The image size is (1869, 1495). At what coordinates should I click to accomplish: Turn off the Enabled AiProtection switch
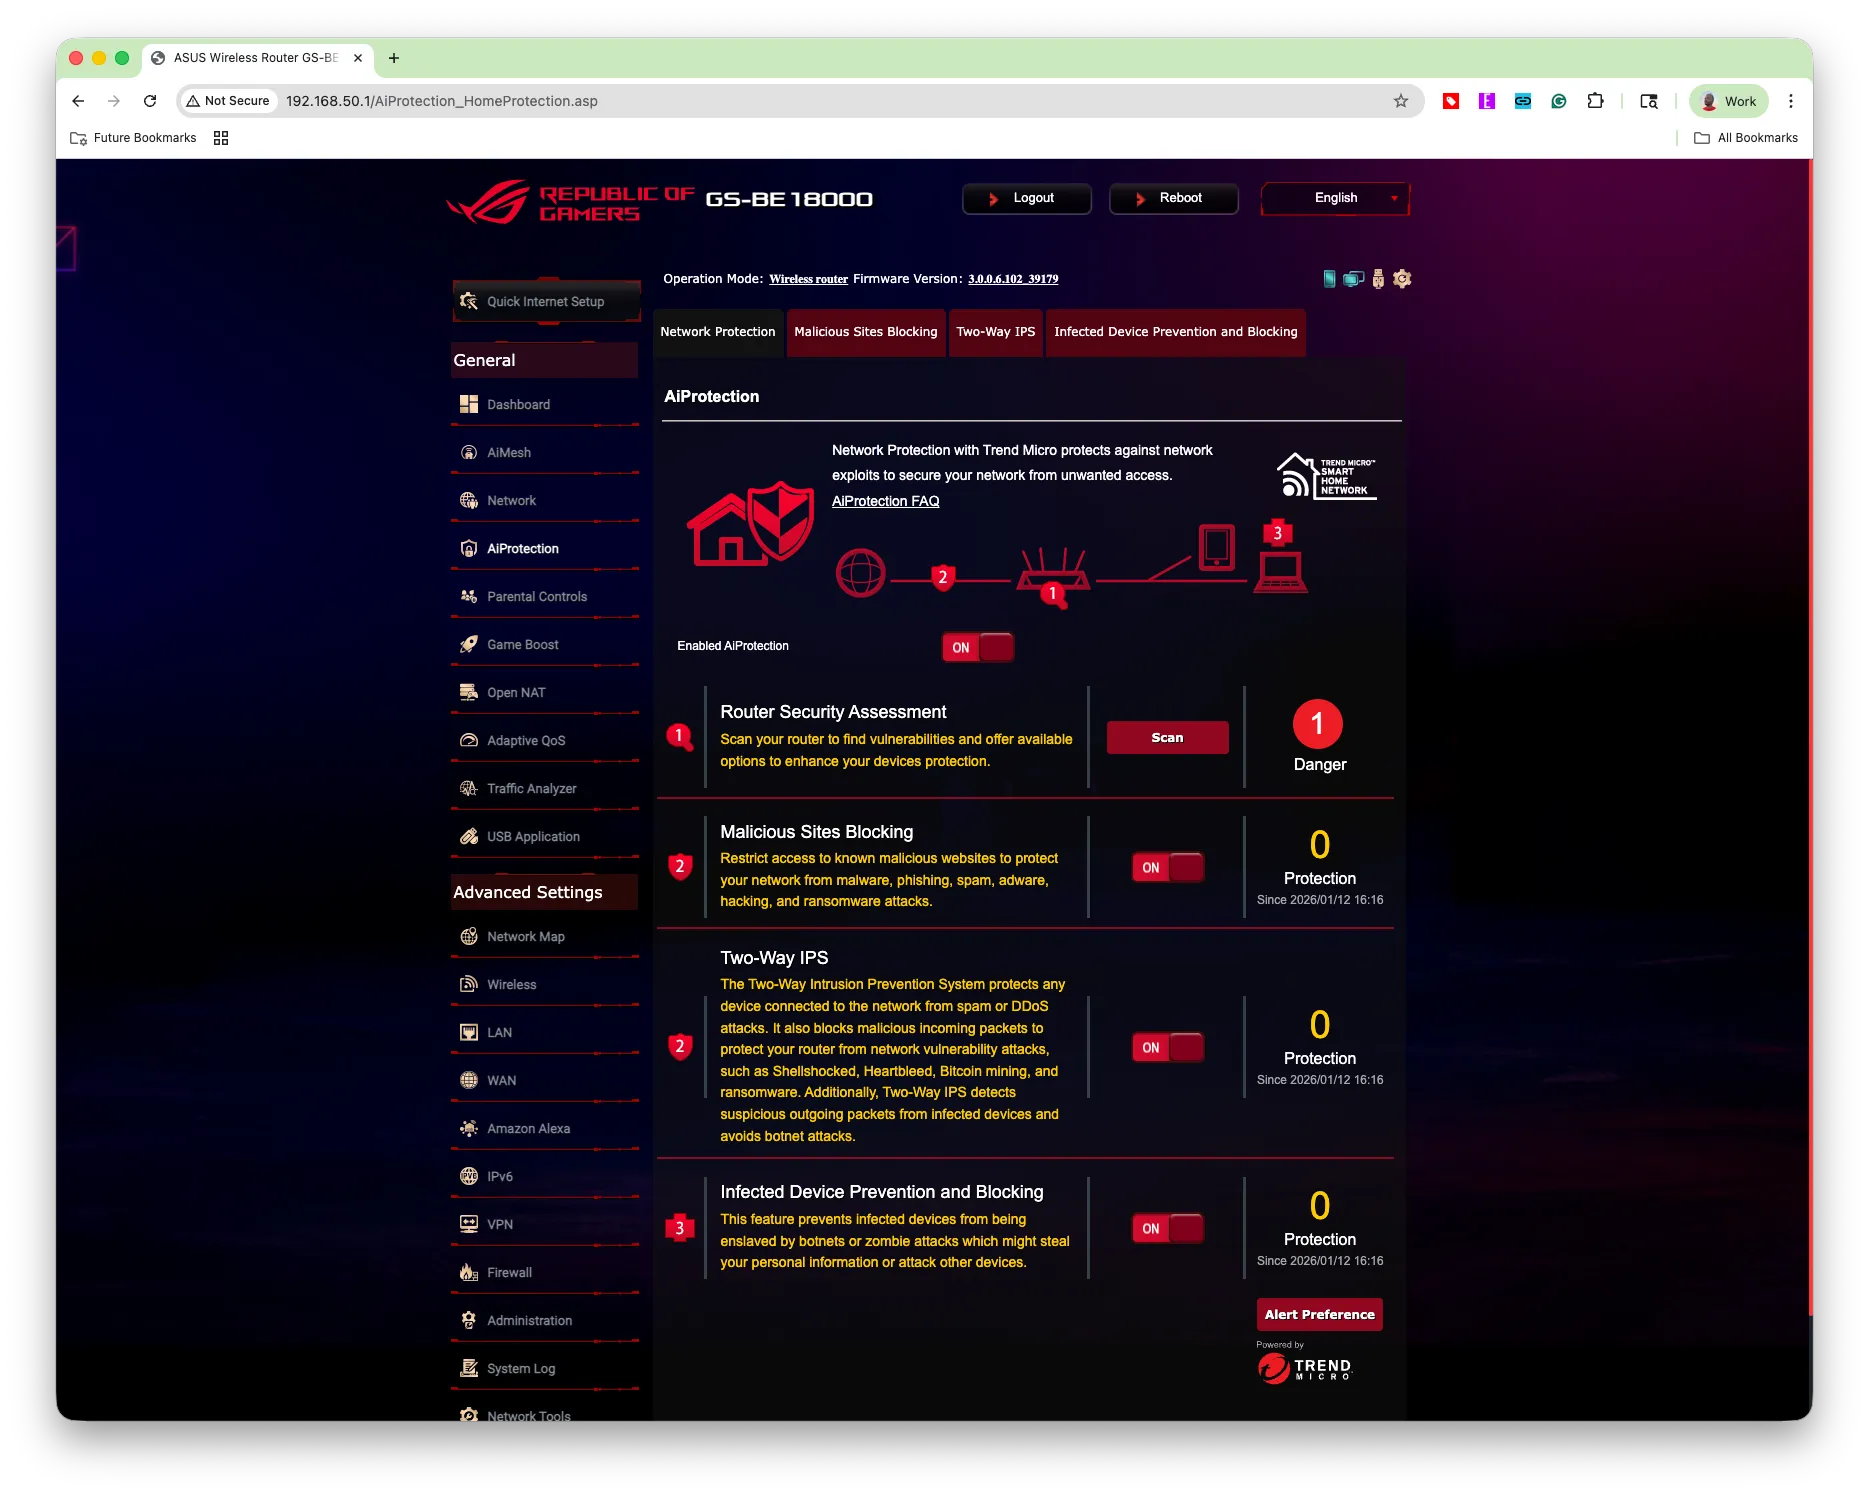pyautogui.click(x=977, y=647)
